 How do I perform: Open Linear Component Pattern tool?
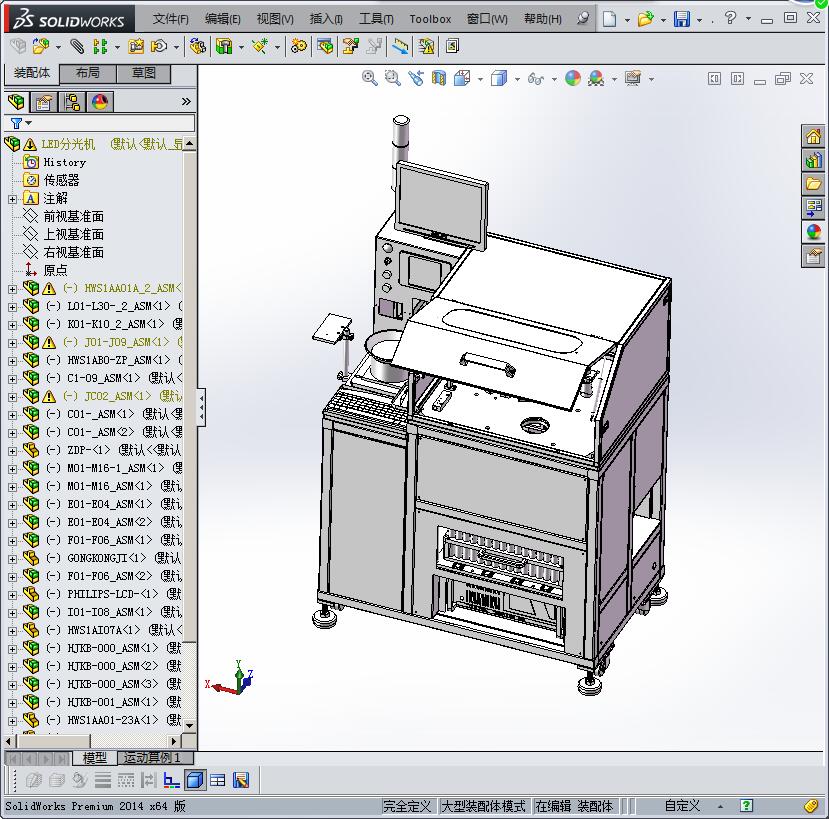tap(100, 47)
